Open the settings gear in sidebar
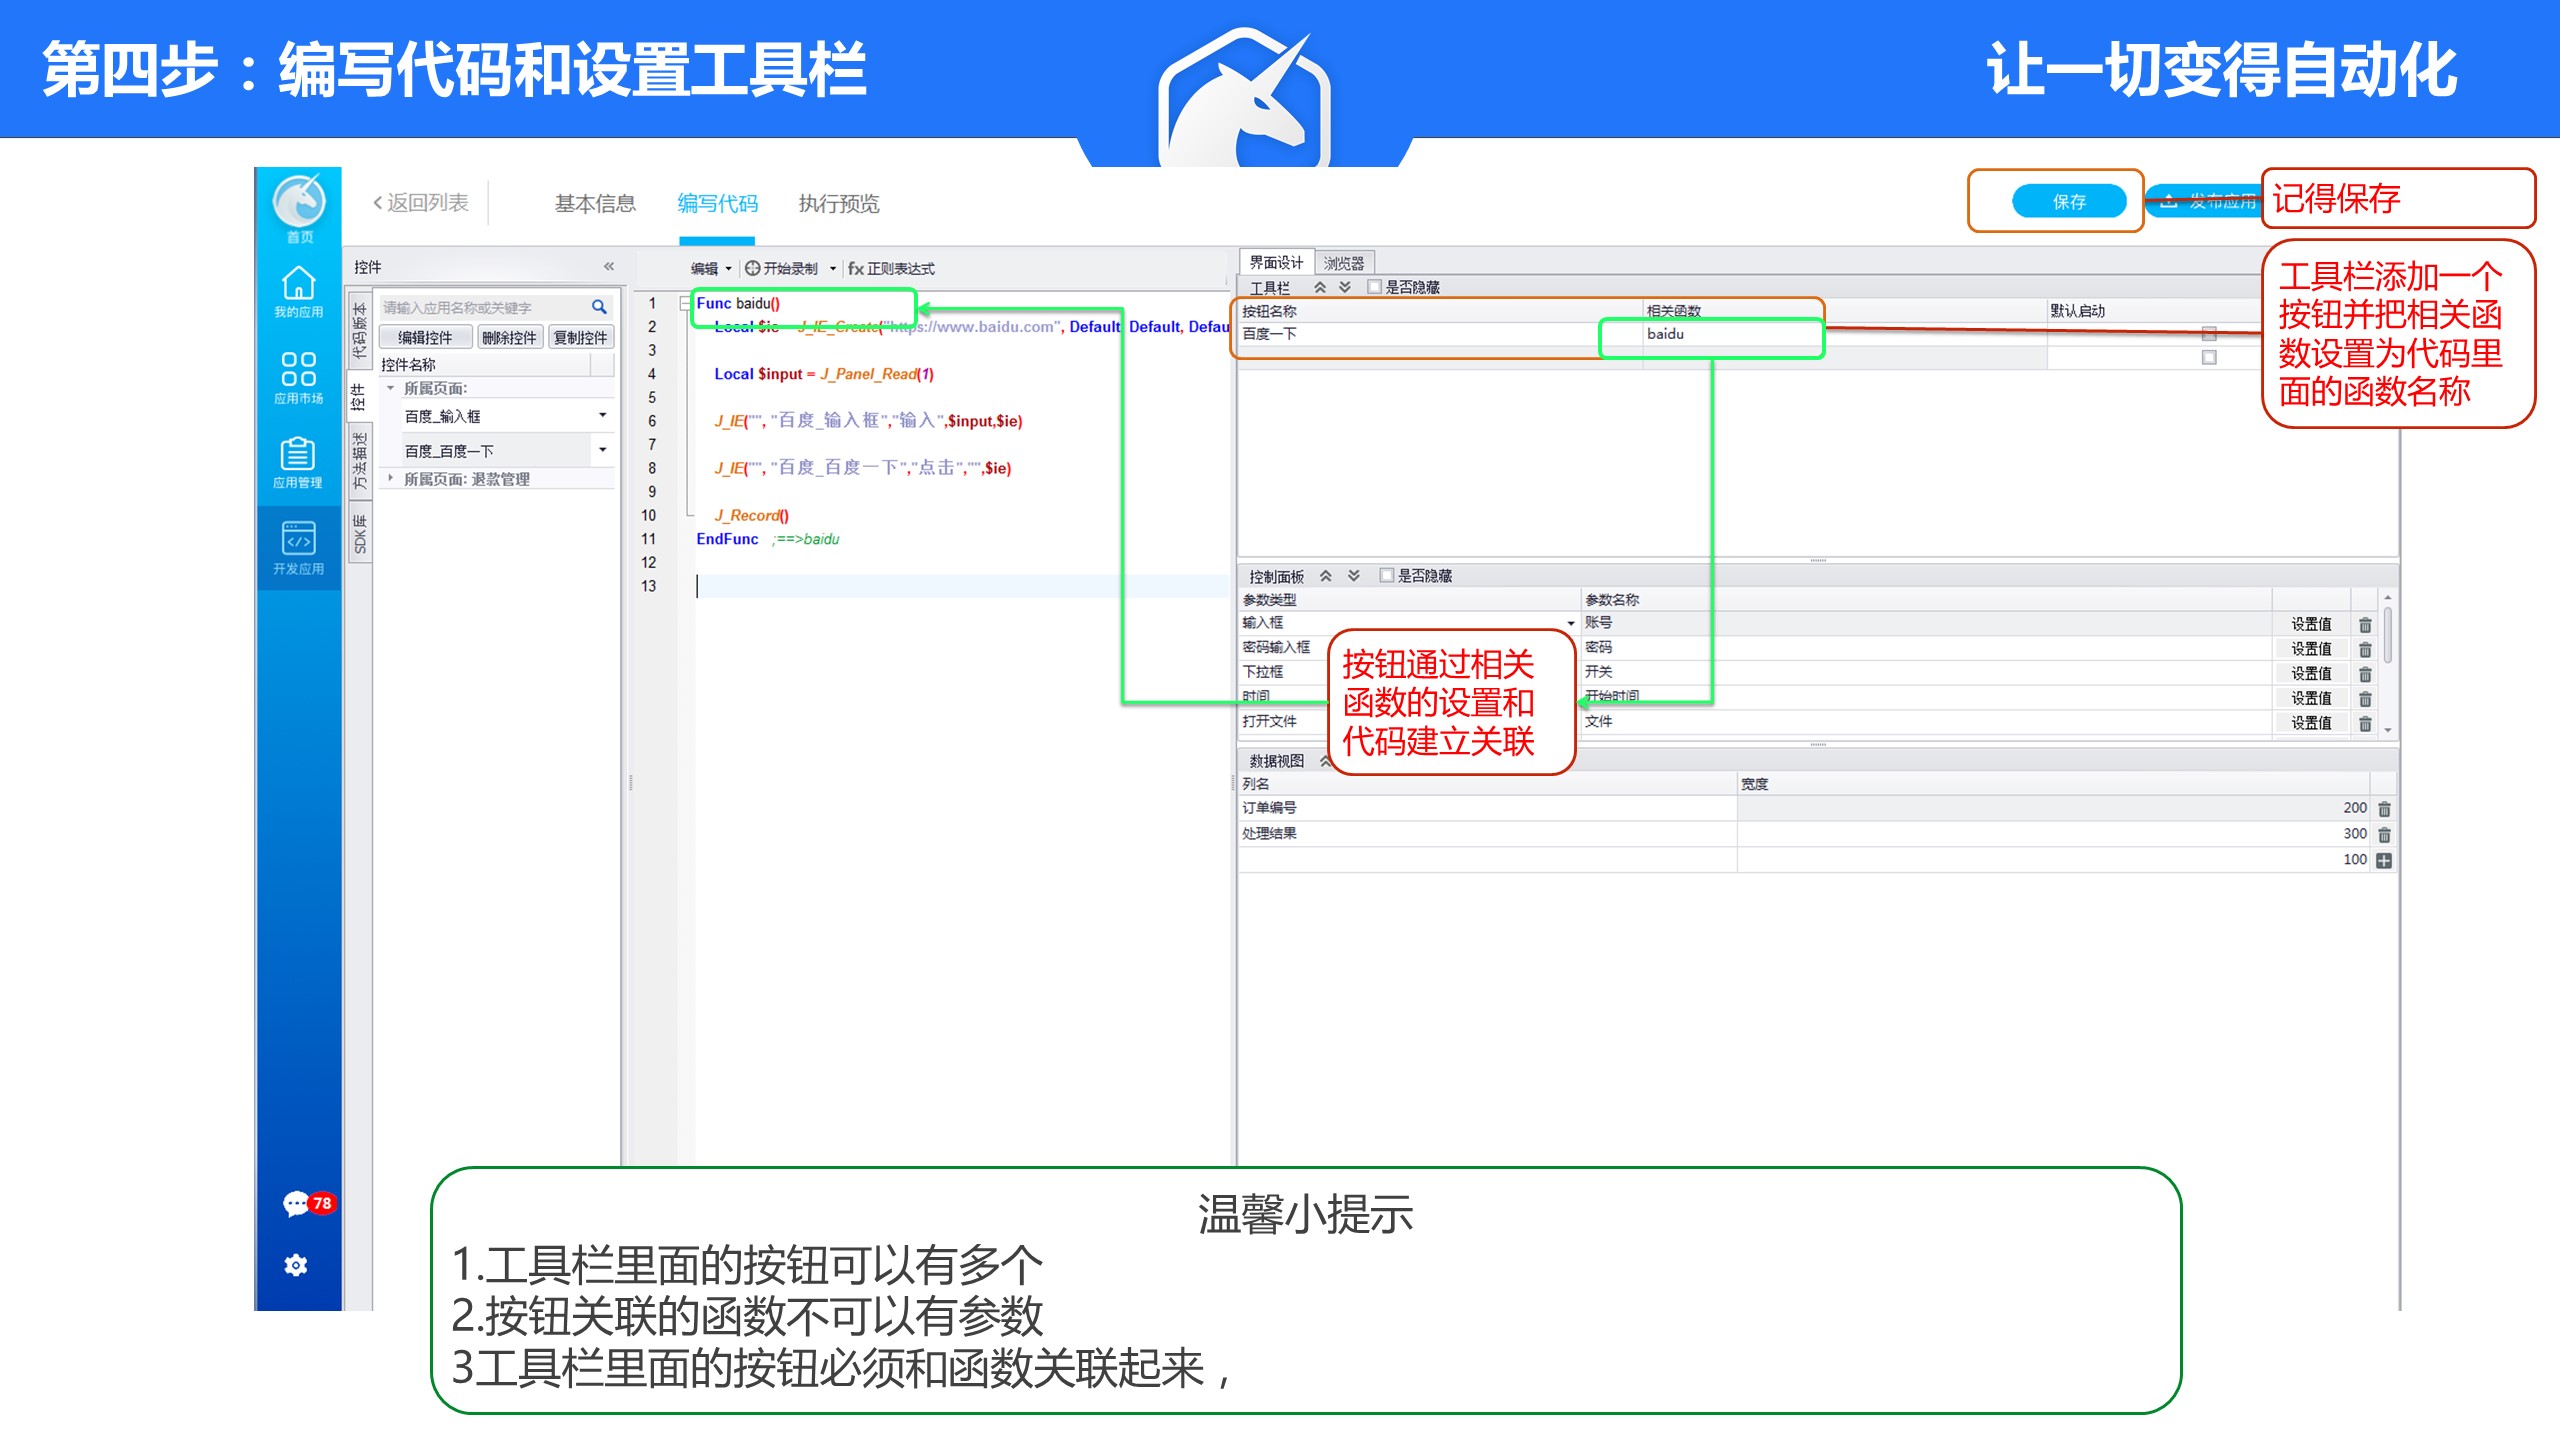 click(296, 1265)
